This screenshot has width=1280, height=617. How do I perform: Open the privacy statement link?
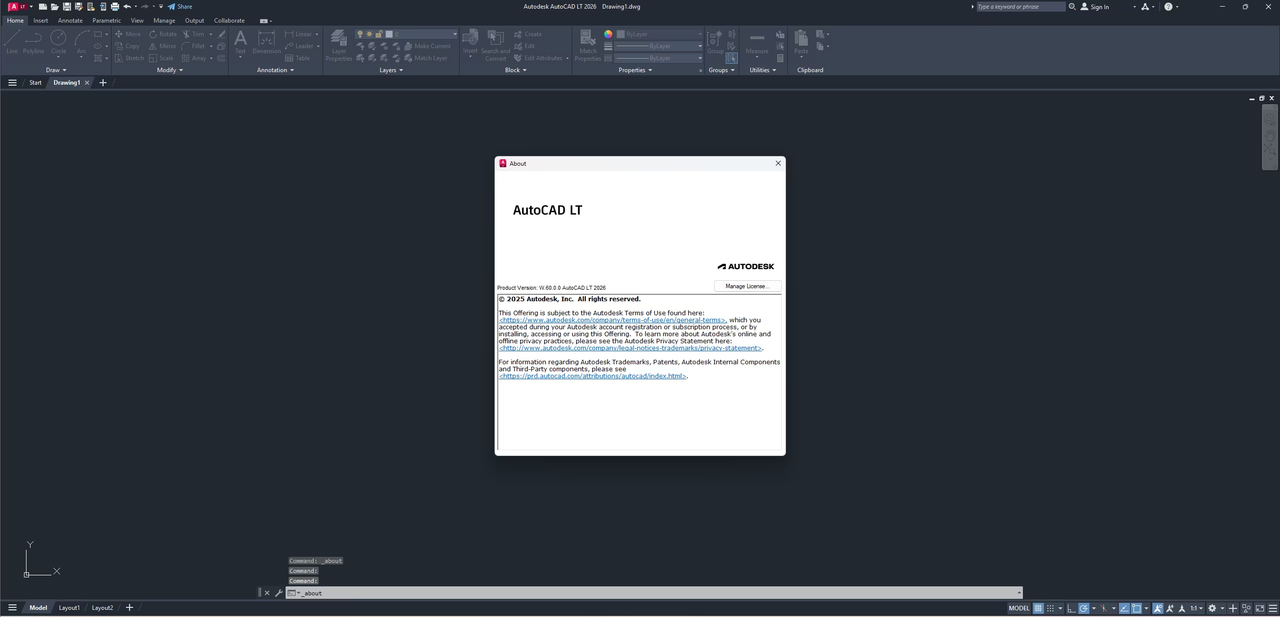630,348
